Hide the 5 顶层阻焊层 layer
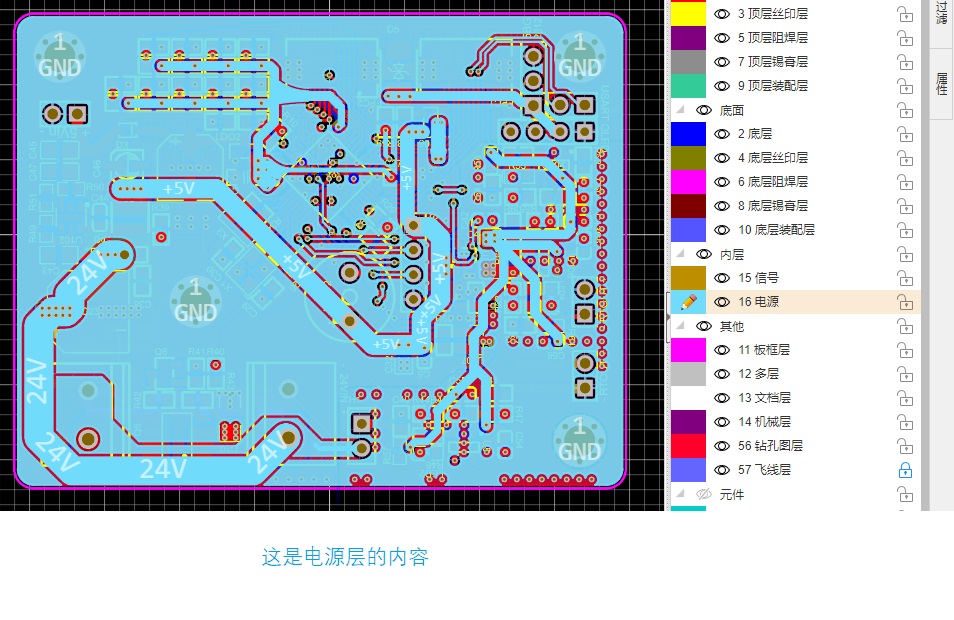This screenshot has height=620, width=954. (722, 38)
